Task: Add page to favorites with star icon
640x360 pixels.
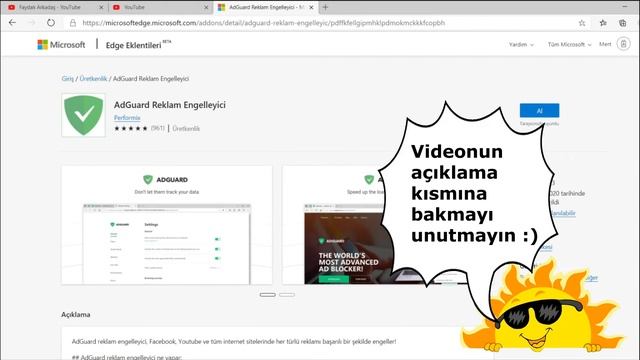Action: pyautogui.click(x=582, y=23)
